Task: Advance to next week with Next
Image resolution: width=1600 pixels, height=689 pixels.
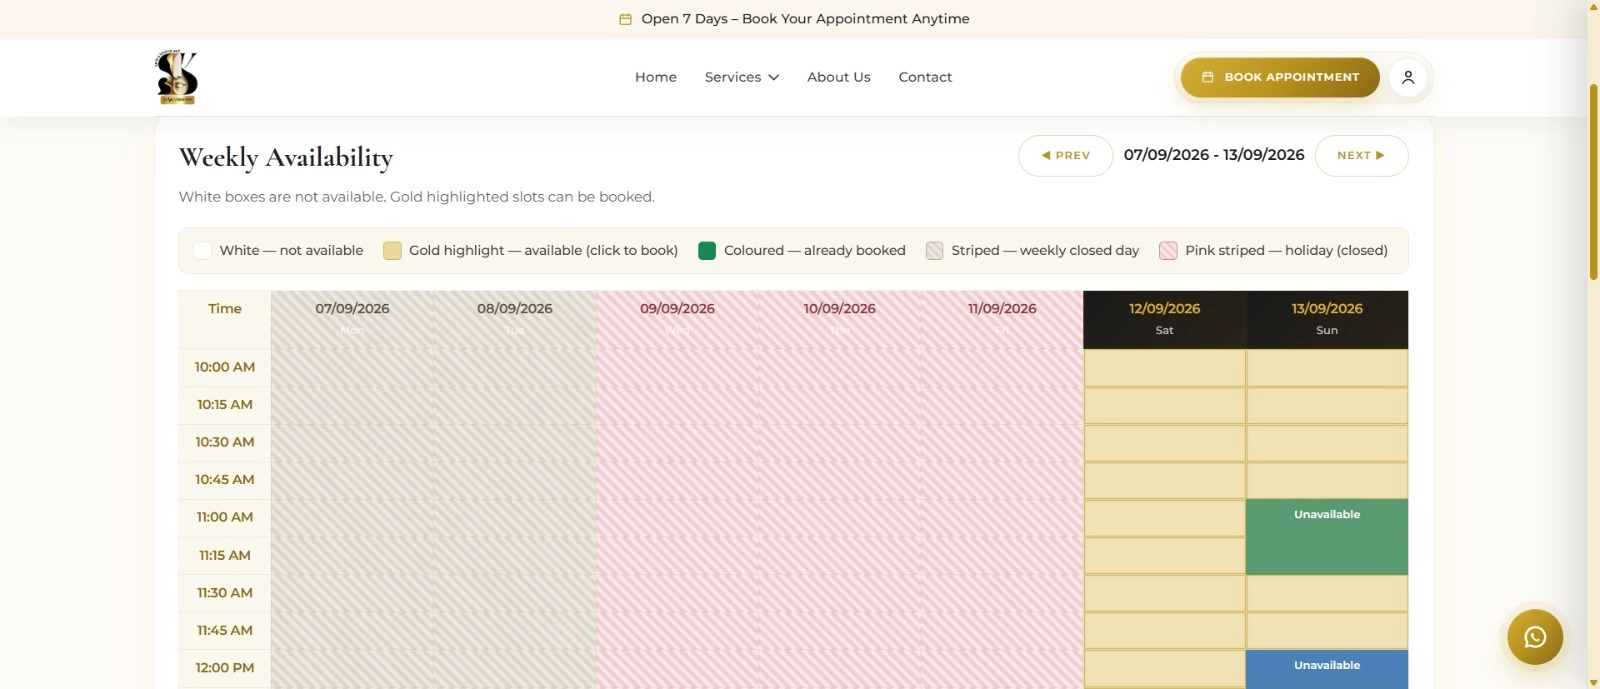Action: coord(1361,156)
